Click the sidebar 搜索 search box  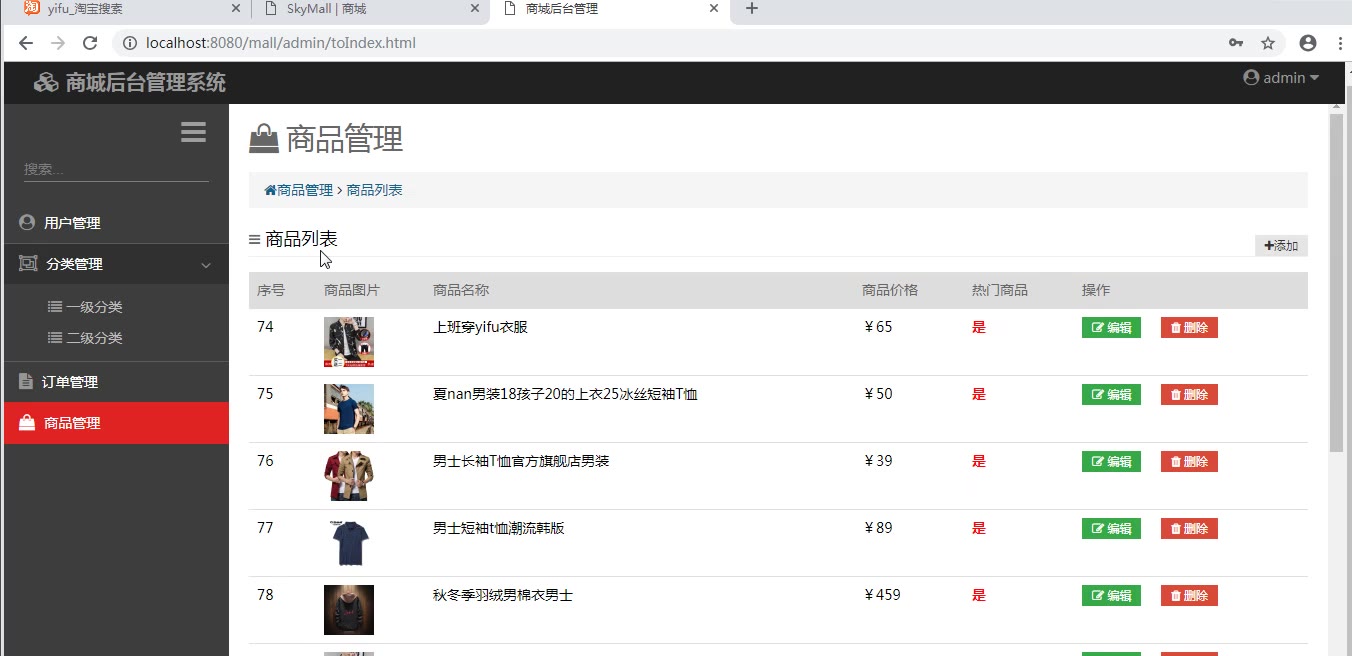(116, 170)
